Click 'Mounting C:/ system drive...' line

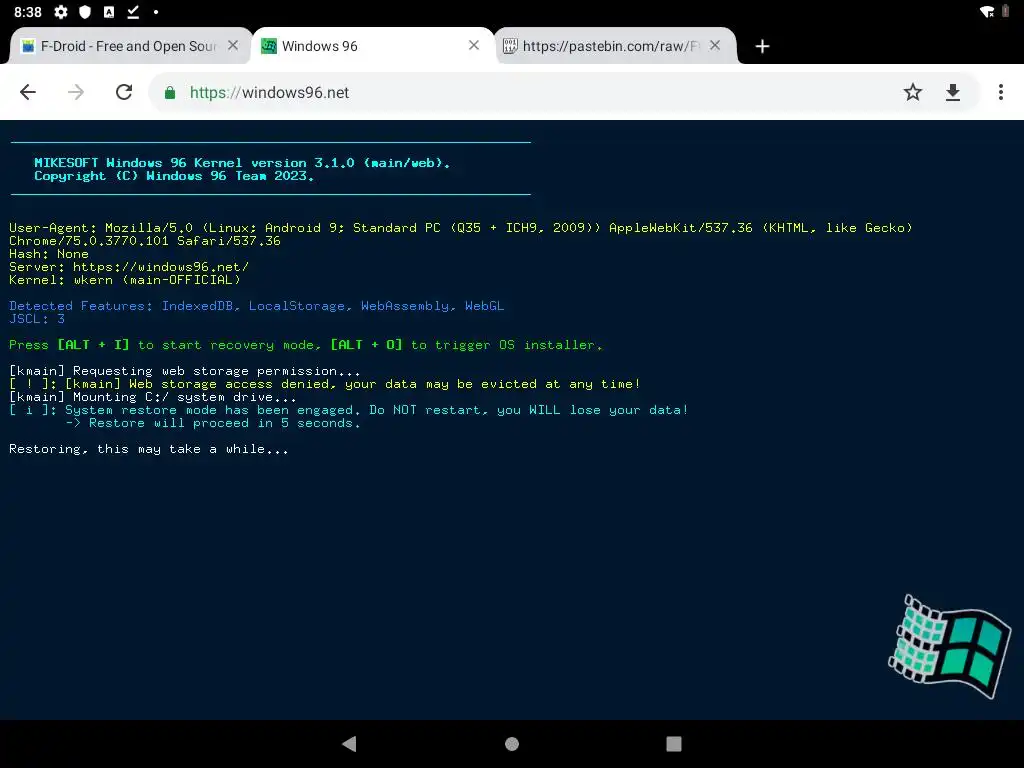pyautogui.click(x=153, y=397)
